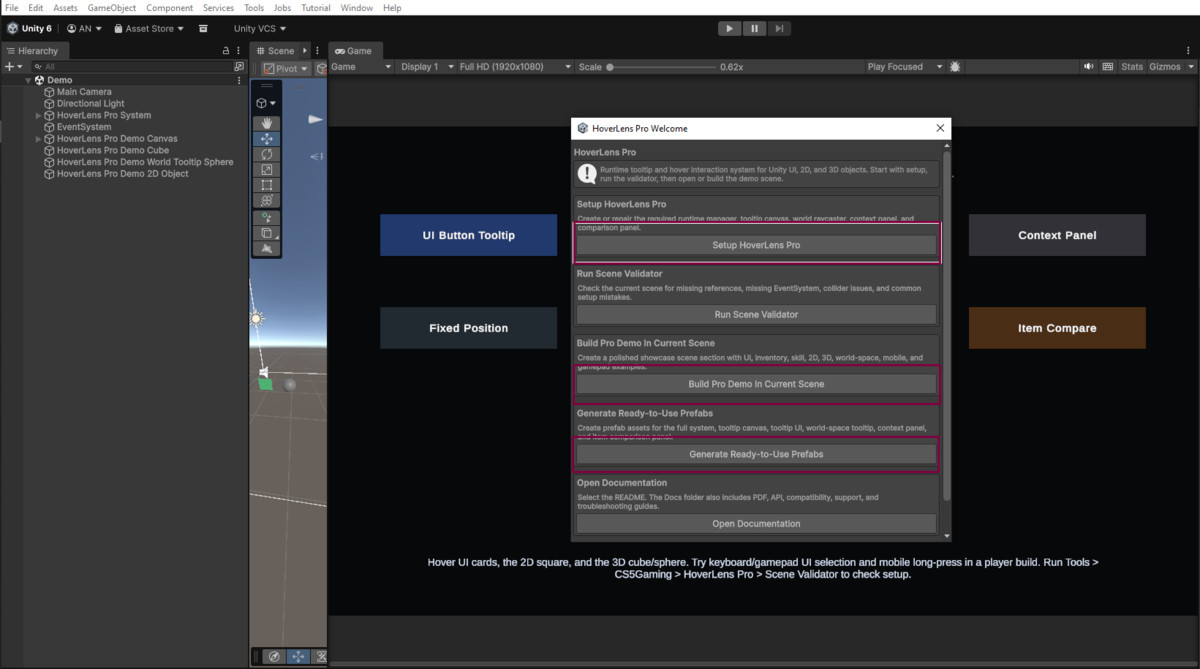This screenshot has height=669, width=1200.
Task: Open the GameObject menu
Action: (112, 8)
